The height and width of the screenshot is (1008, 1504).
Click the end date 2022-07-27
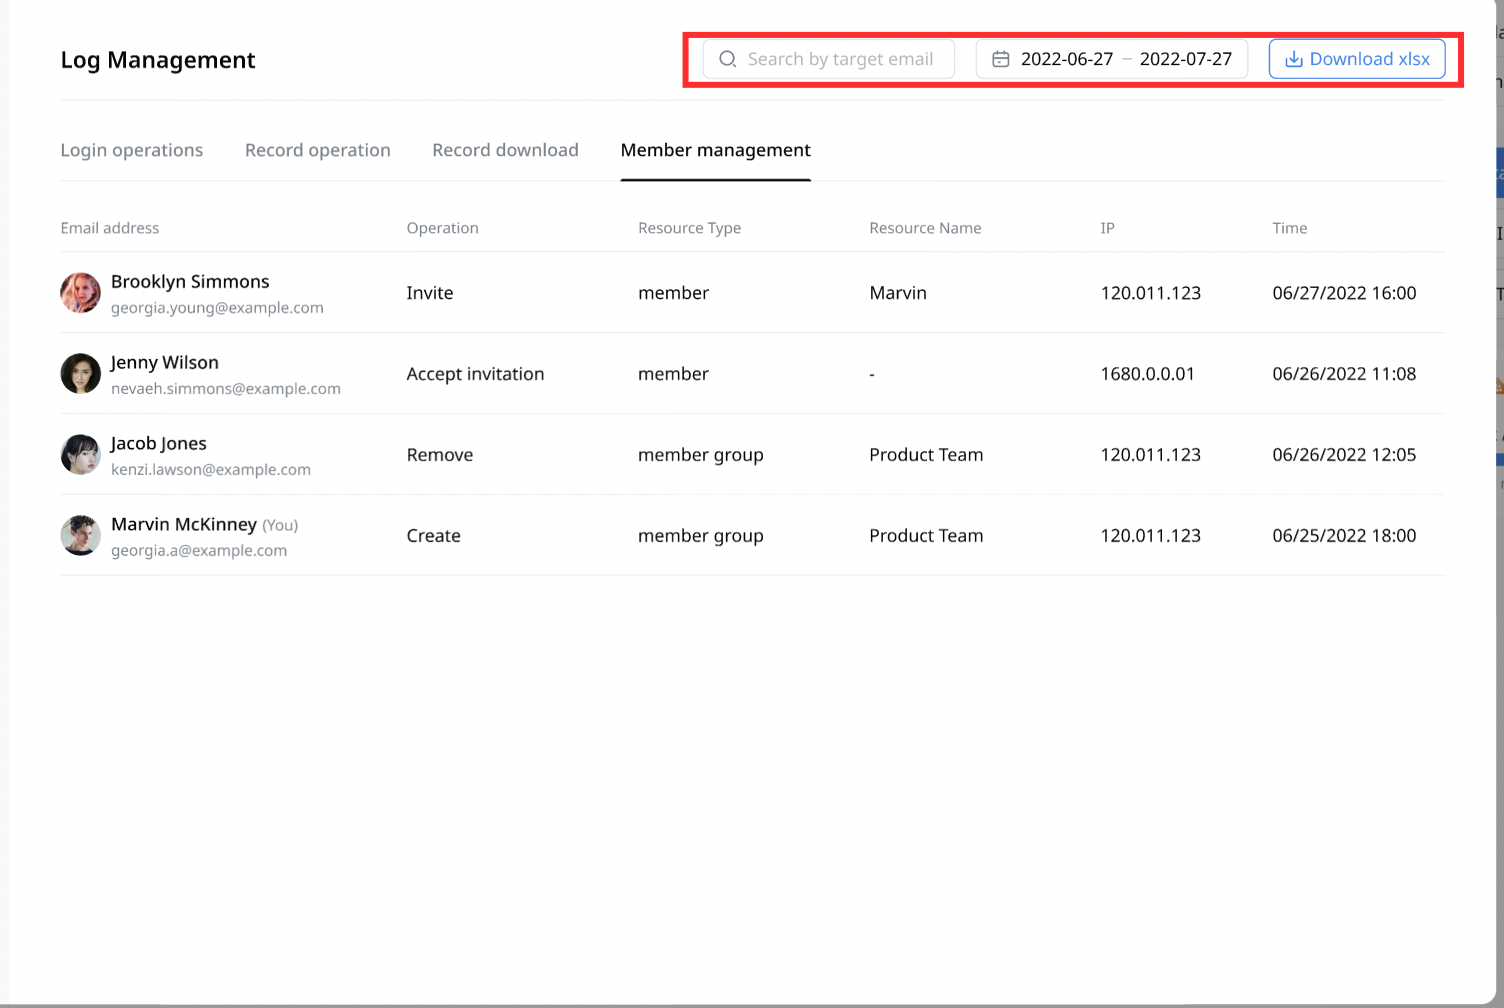(x=1184, y=59)
